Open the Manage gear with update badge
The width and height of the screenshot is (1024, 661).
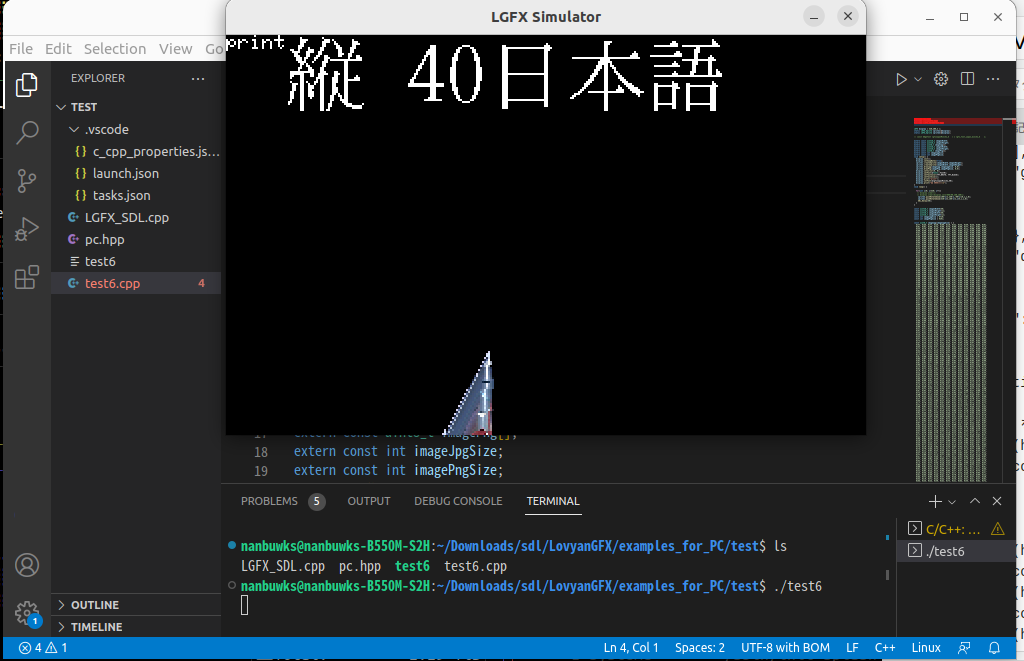pos(27,613)
